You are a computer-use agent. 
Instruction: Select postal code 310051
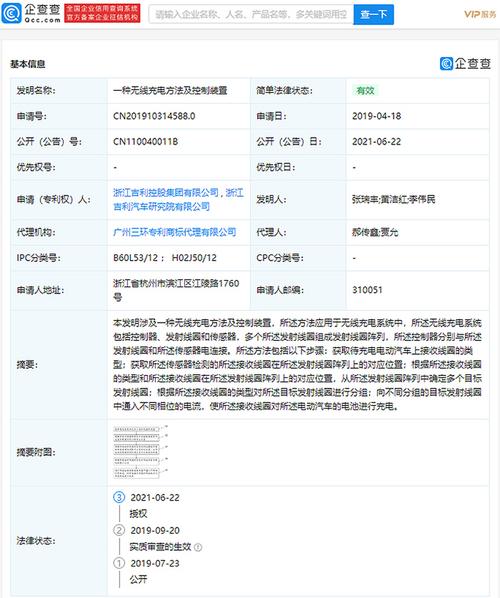coord(367,290)
